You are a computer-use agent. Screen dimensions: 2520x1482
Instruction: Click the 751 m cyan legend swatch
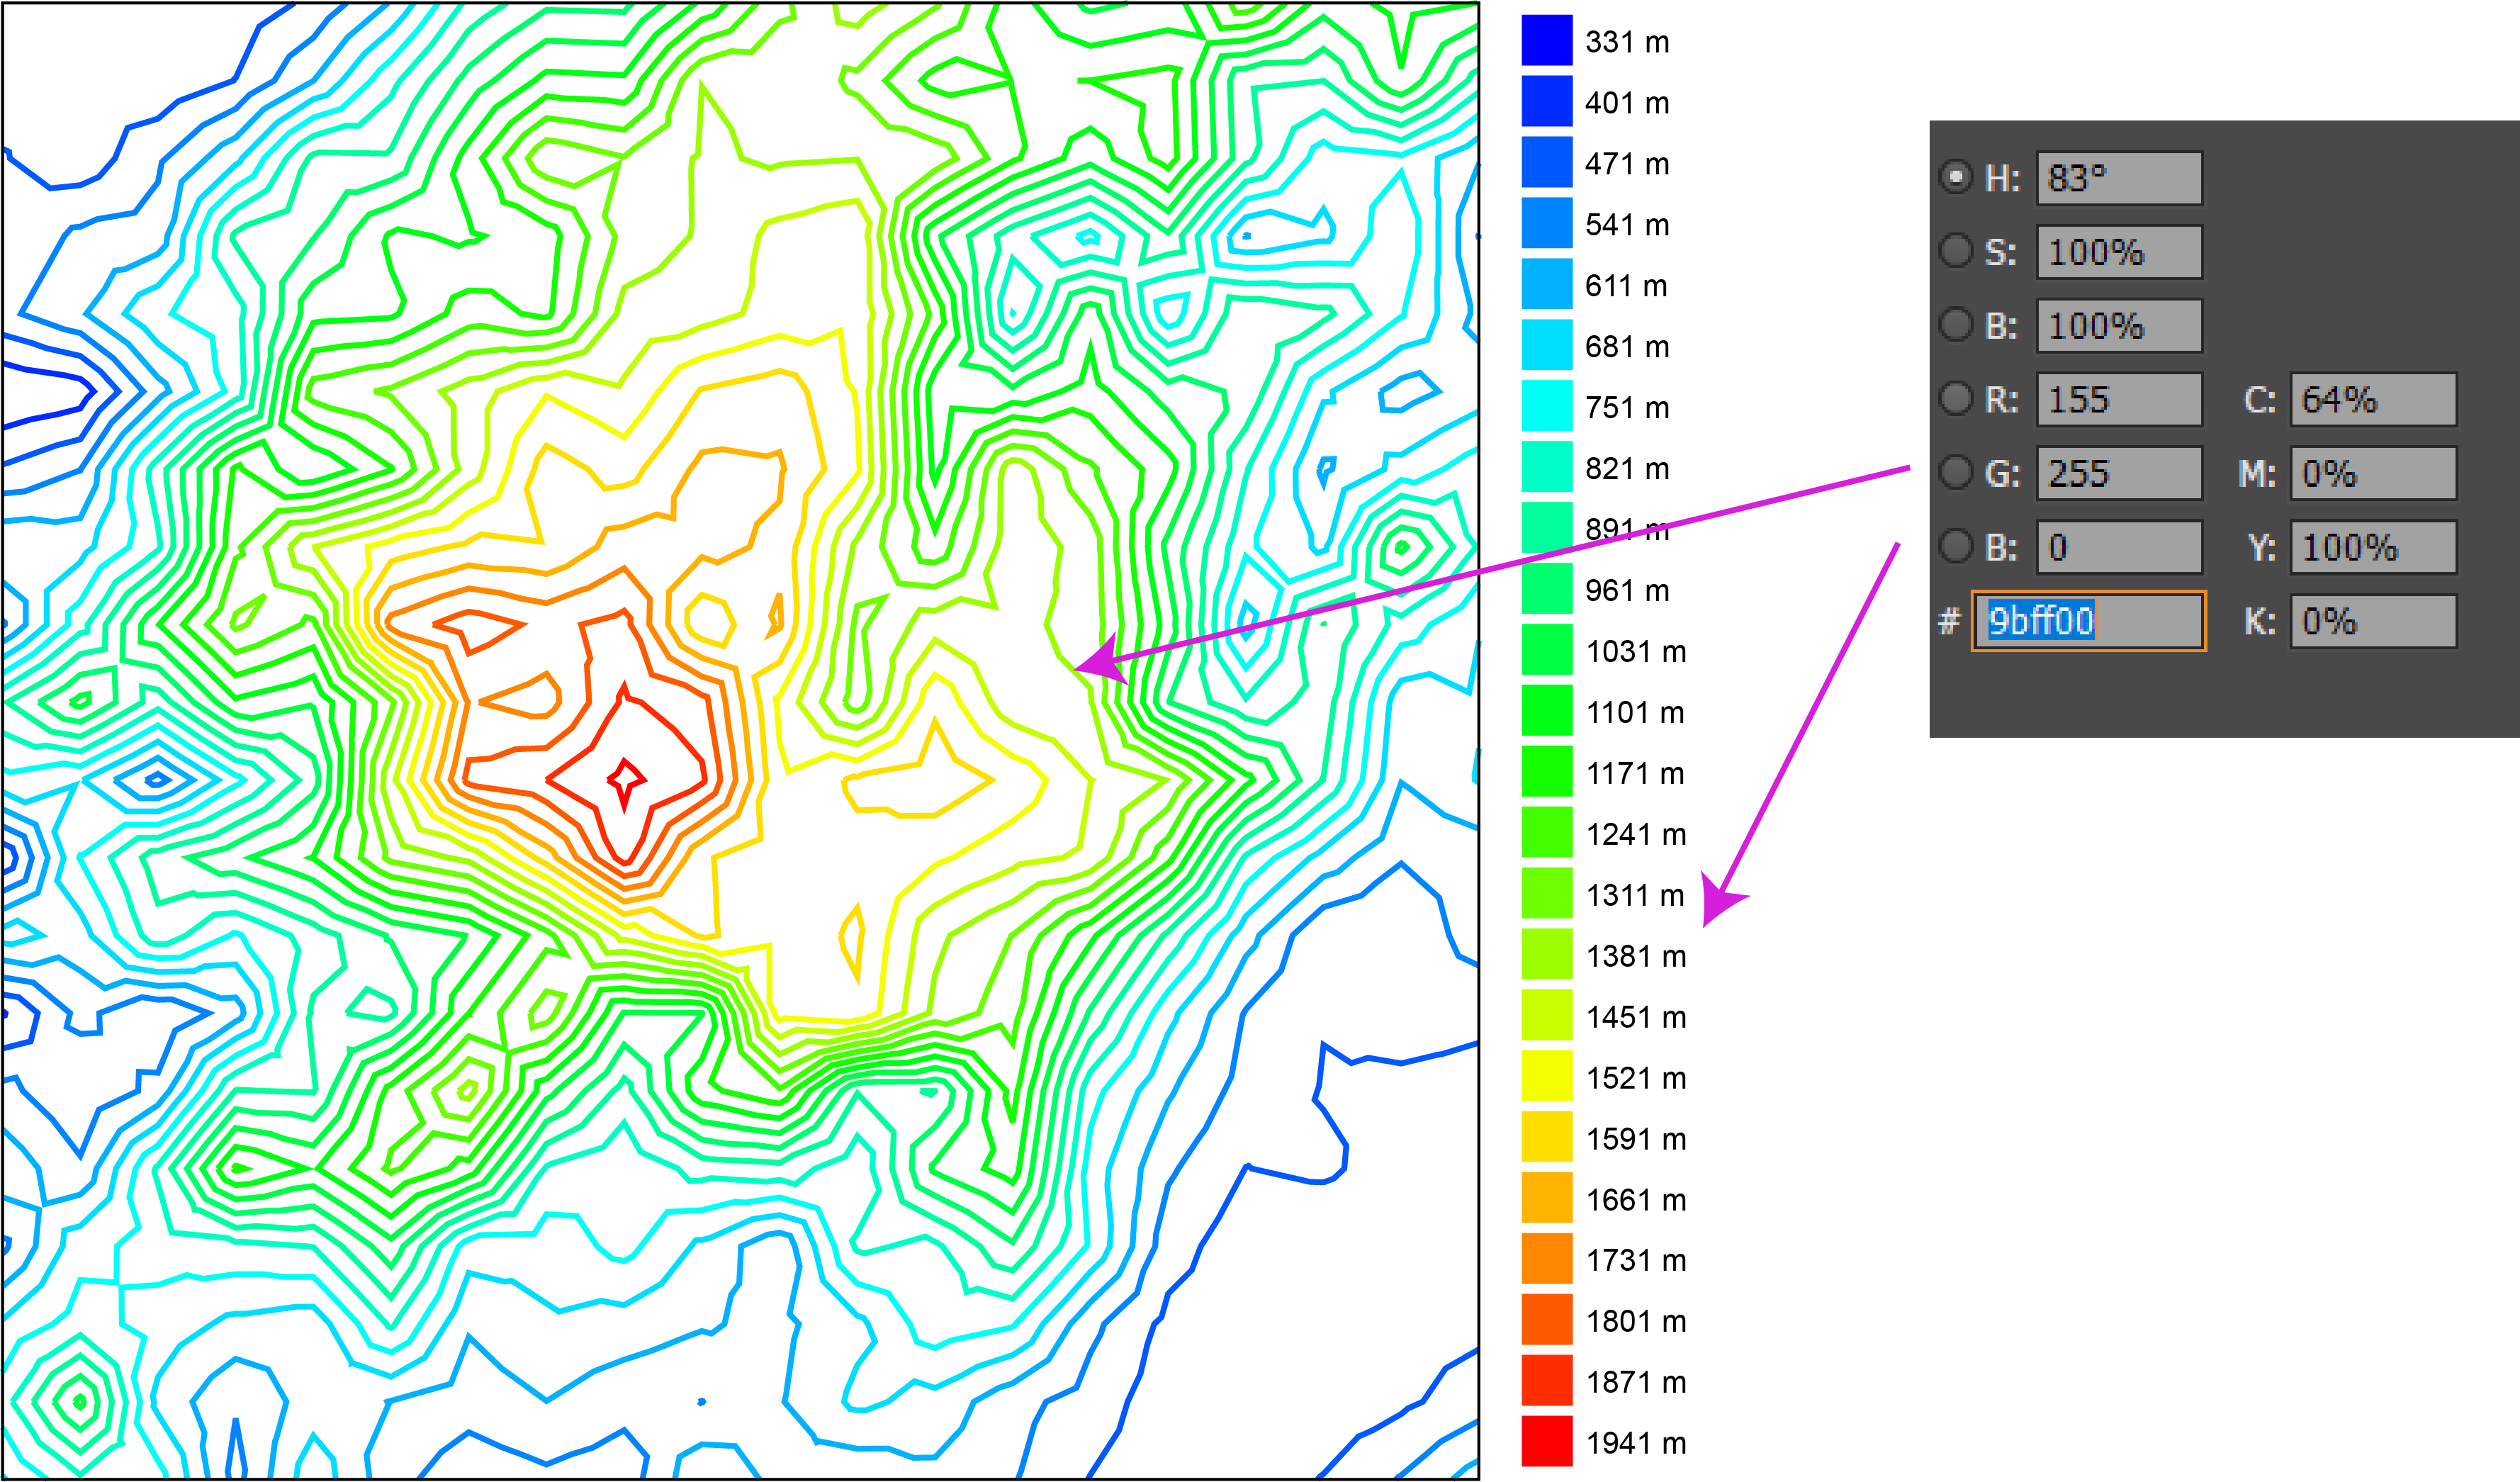pyautogui.click(x=1547, y=406)
